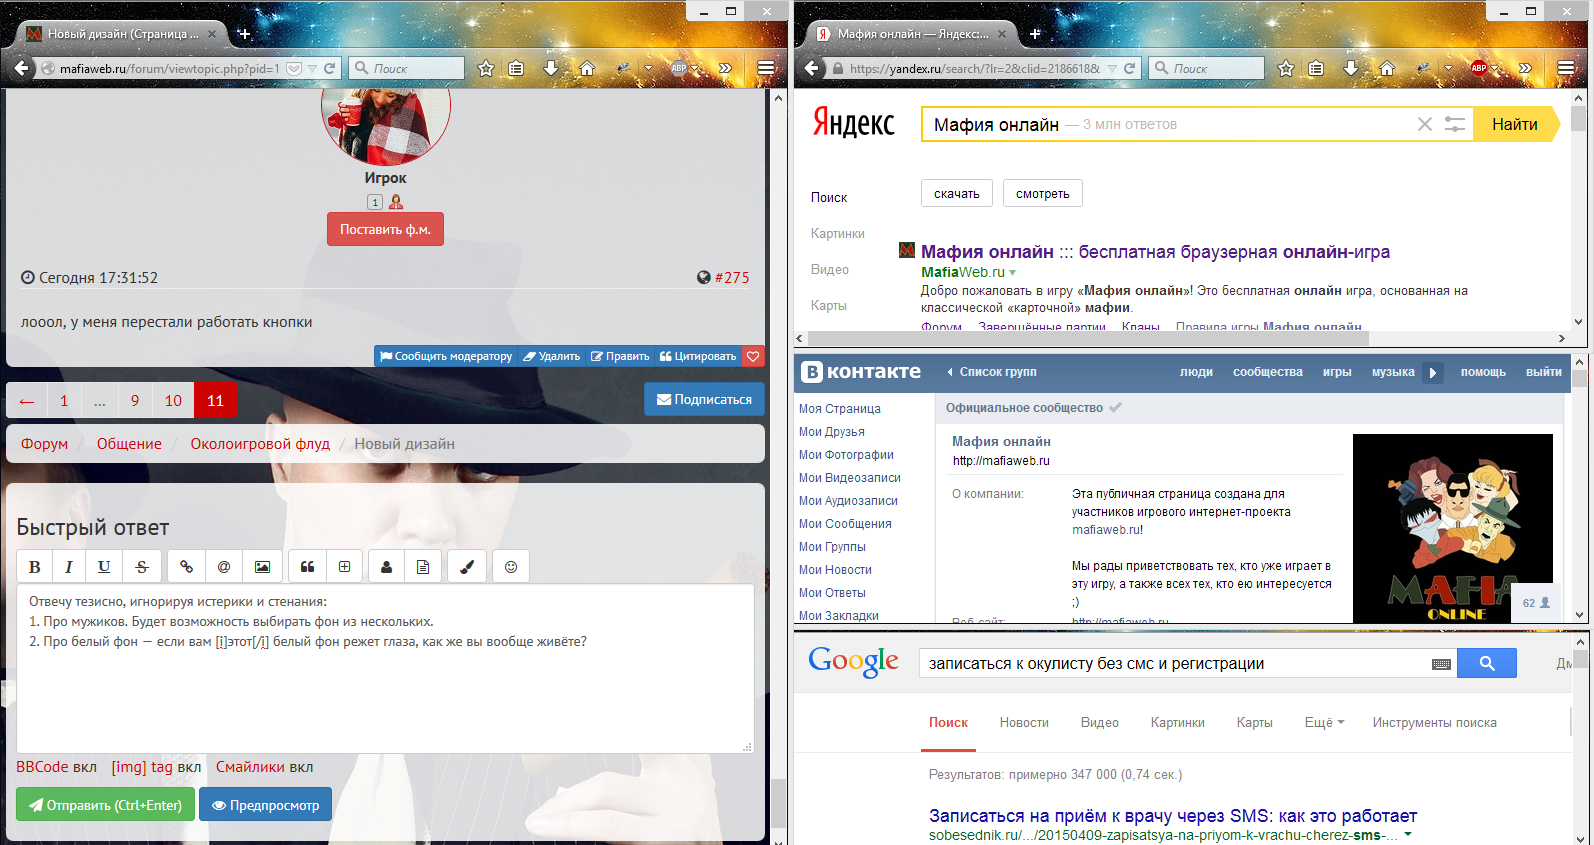This screenshot has width=1594, height=845.
Task: Go to page 10 of the forum topic
Action: click(173, 400)
